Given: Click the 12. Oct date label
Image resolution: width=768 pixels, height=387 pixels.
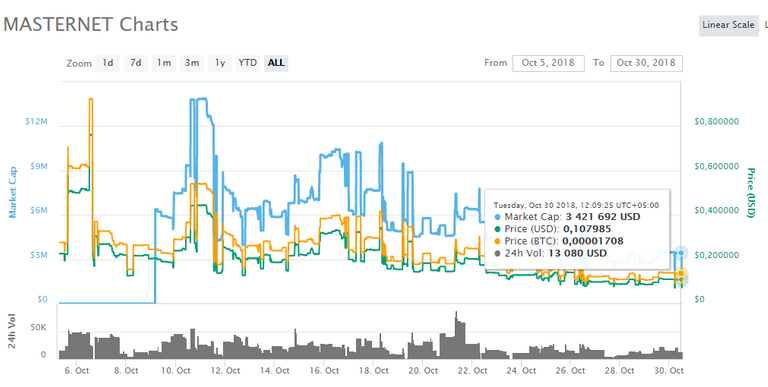Looking at the screenshot, I should click(x=225, y=371).
